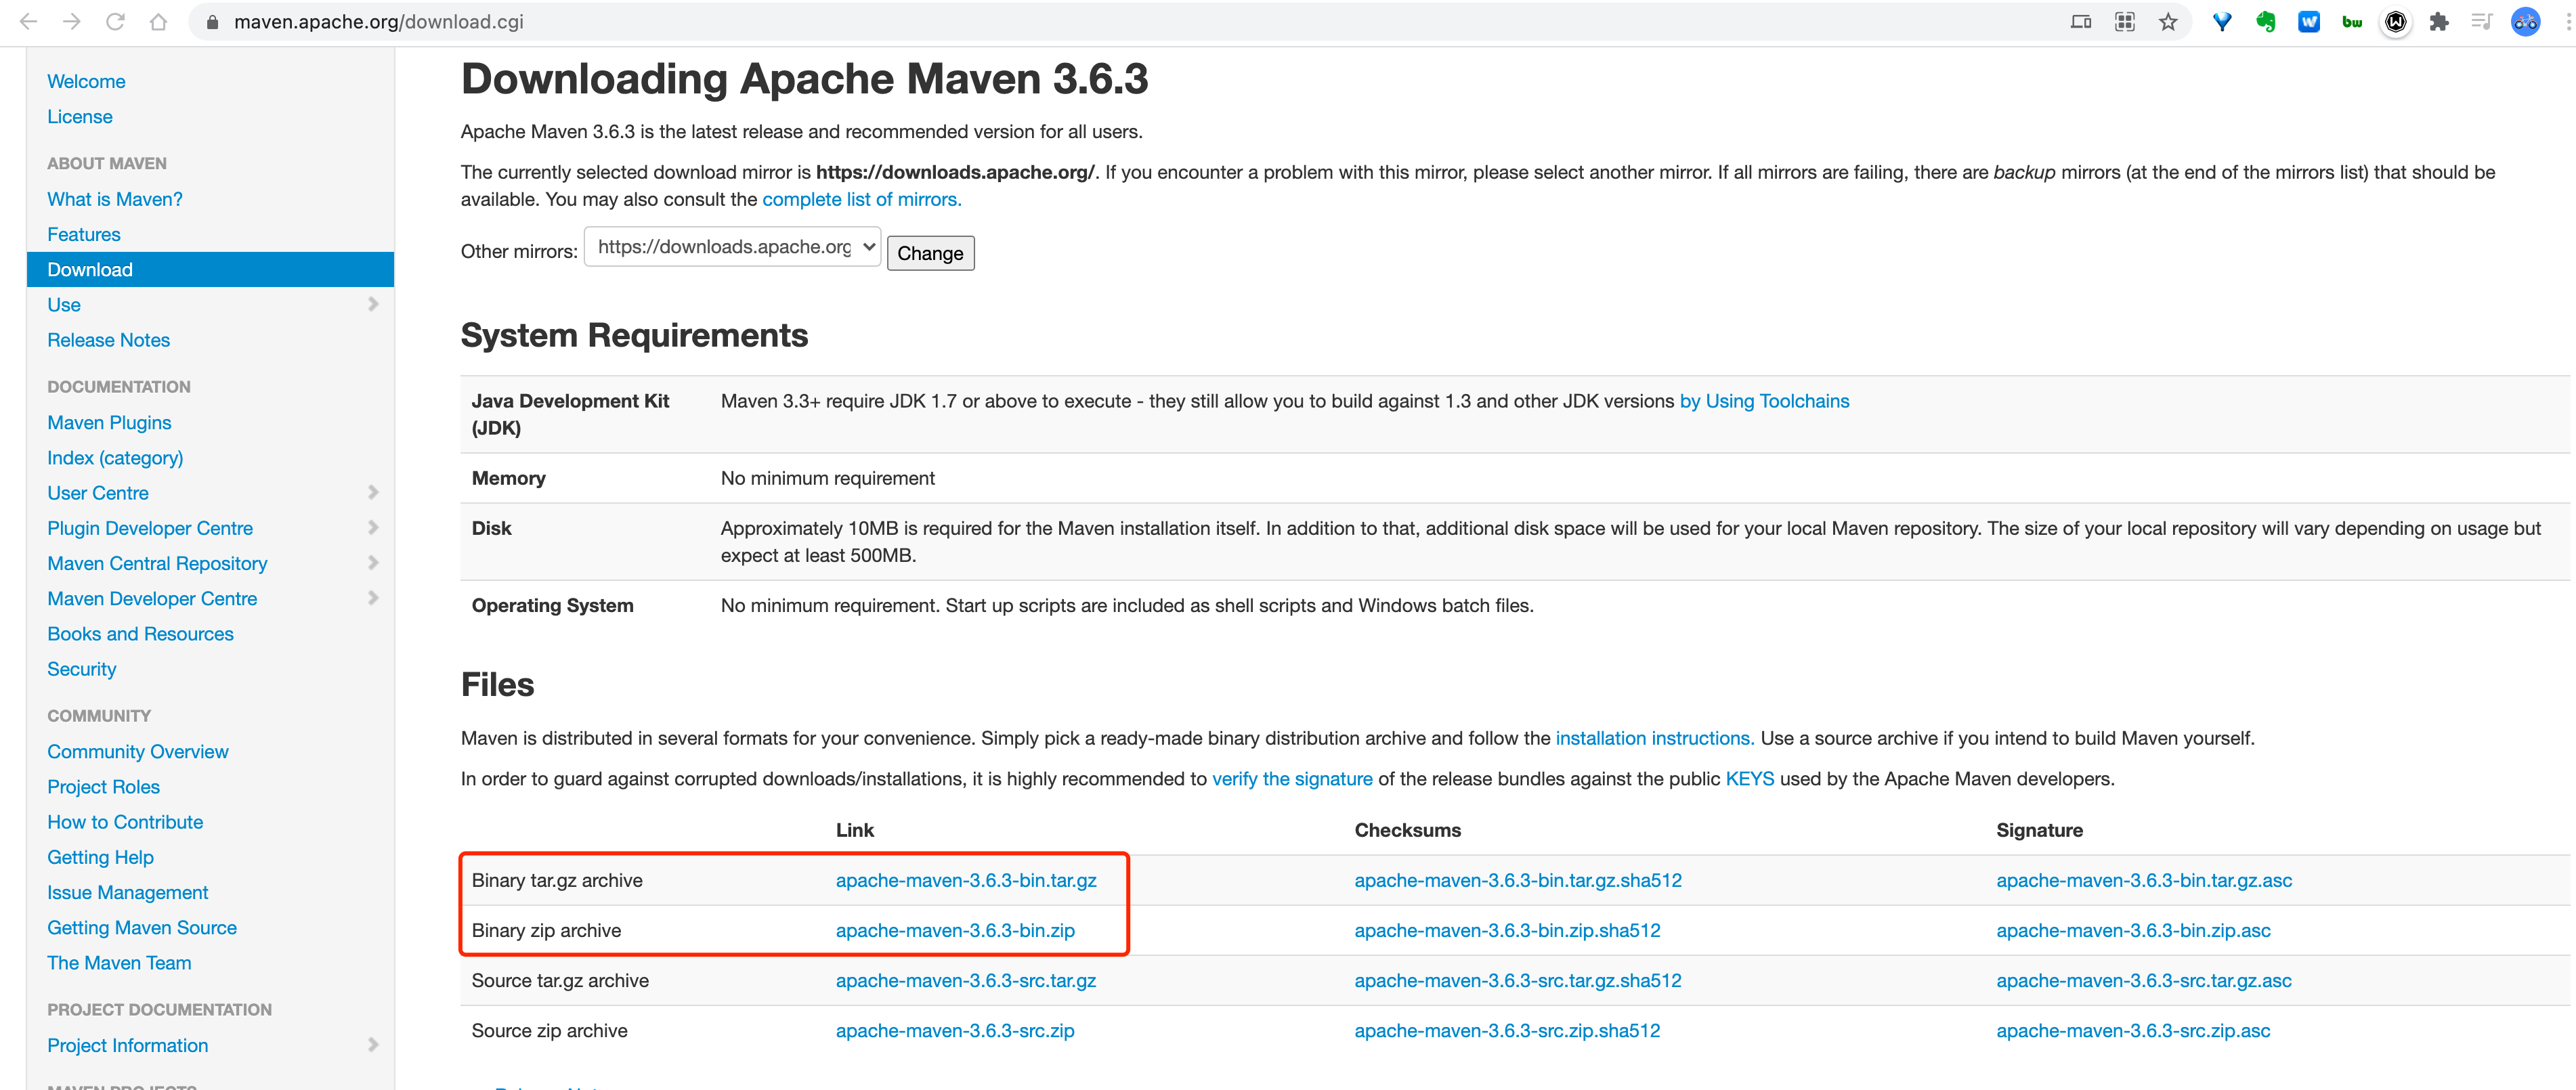Open Community Overview sidebar link

[138, 751]
